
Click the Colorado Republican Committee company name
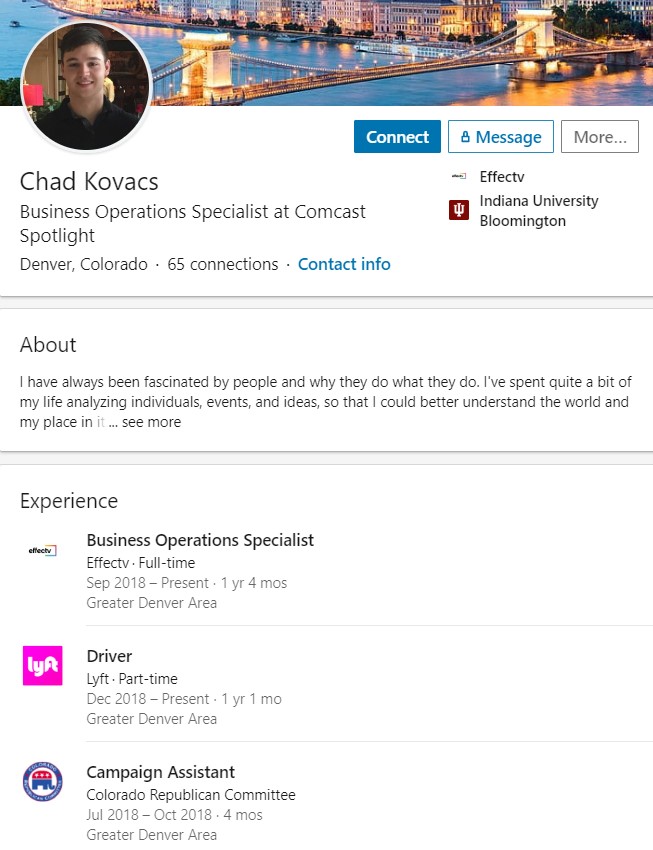pyautogui.click(x=191, y=795)
